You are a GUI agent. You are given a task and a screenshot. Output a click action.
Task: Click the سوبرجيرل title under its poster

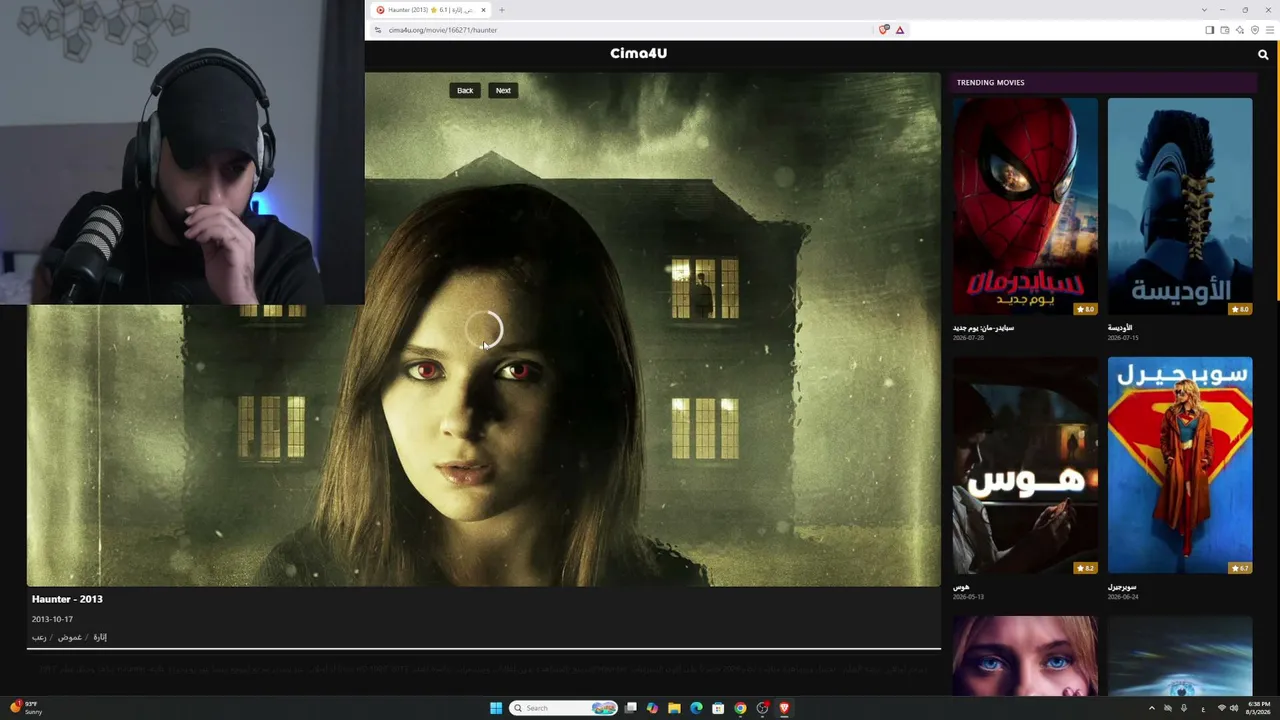1122,587
